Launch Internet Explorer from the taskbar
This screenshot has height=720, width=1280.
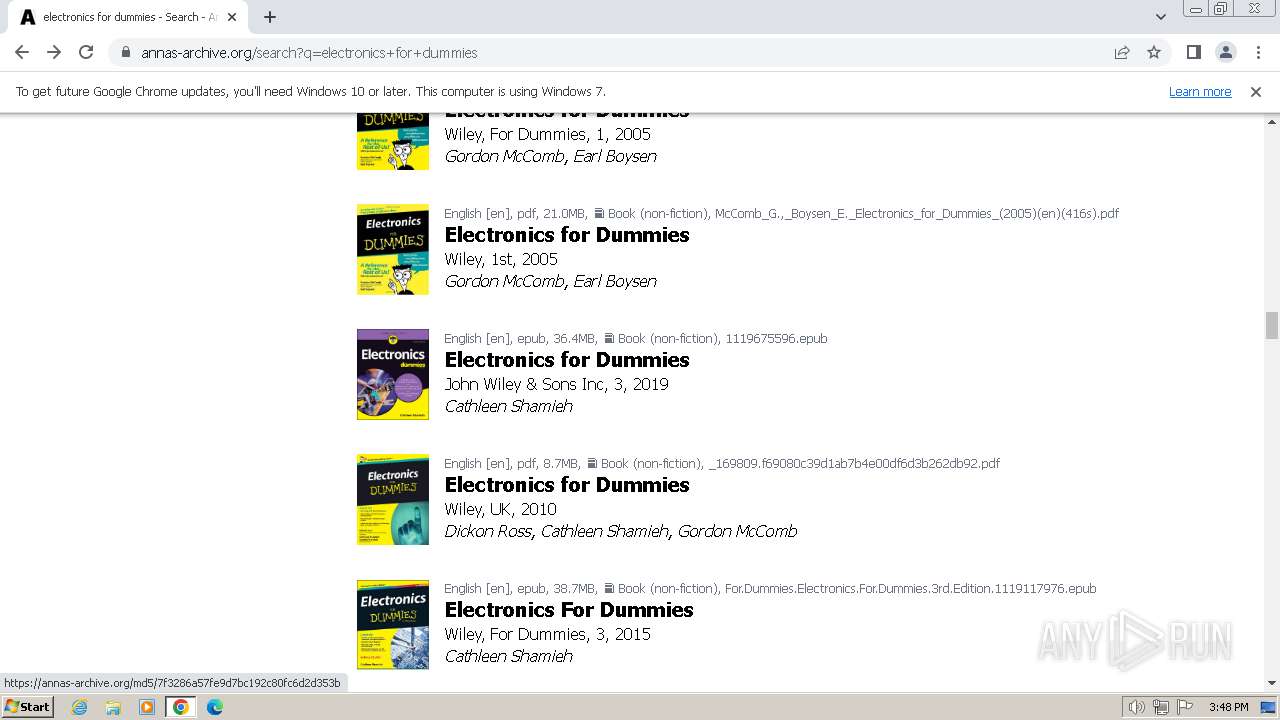(79, 707)
